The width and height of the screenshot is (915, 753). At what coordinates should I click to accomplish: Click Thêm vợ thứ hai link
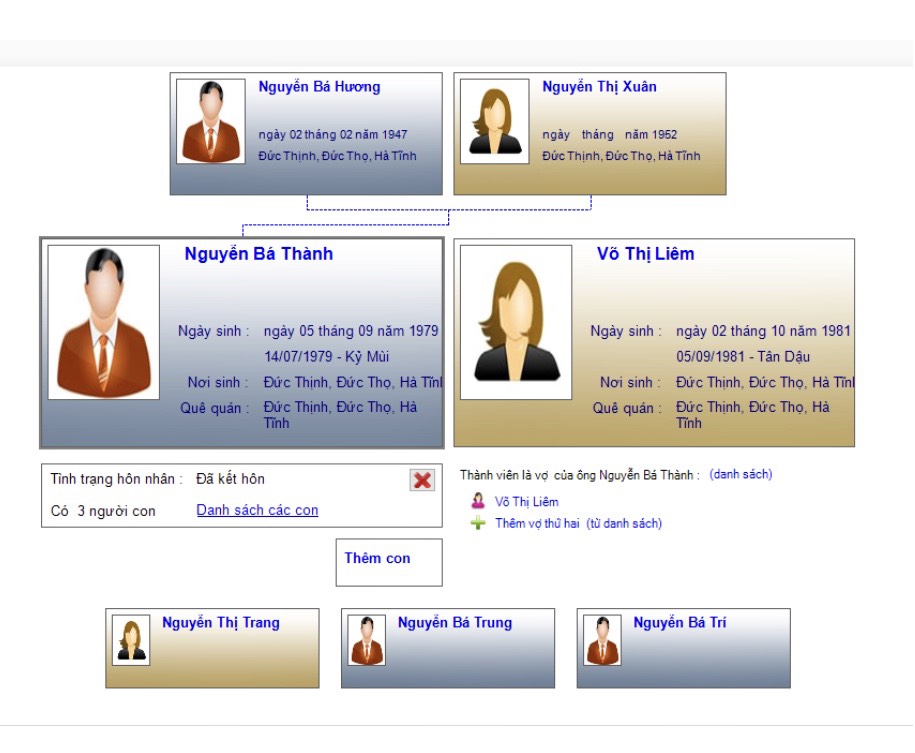coord(537,523)
